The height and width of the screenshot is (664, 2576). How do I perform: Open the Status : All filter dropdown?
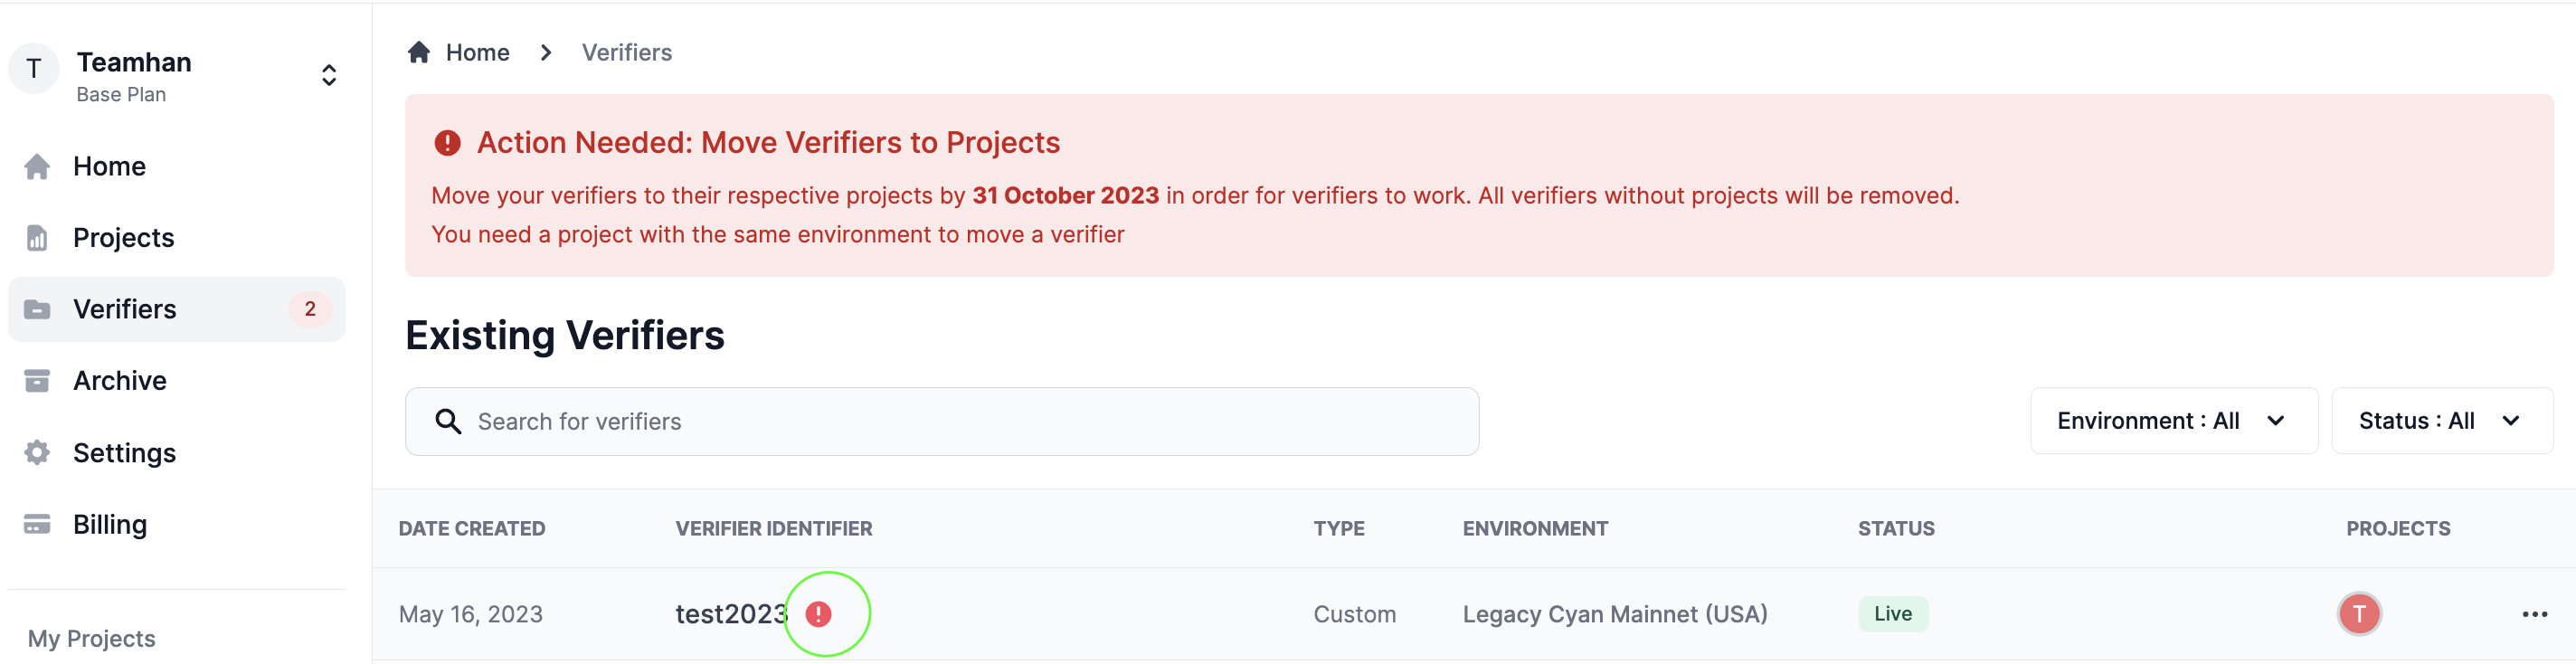(2441, 421)
